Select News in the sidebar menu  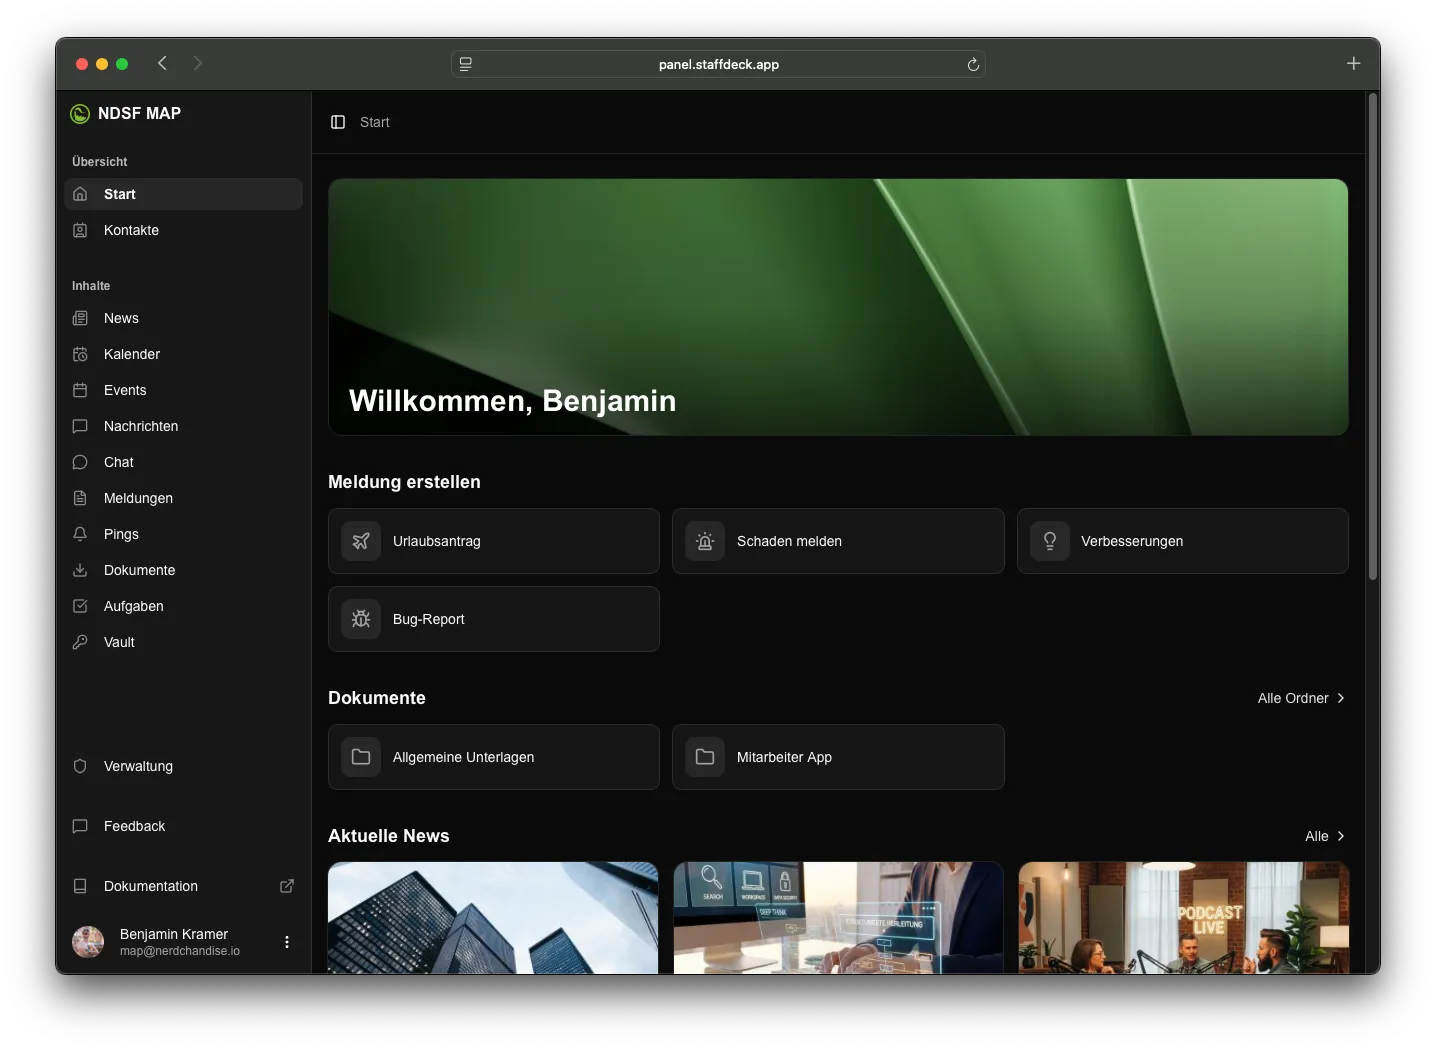tap(183, 318)
